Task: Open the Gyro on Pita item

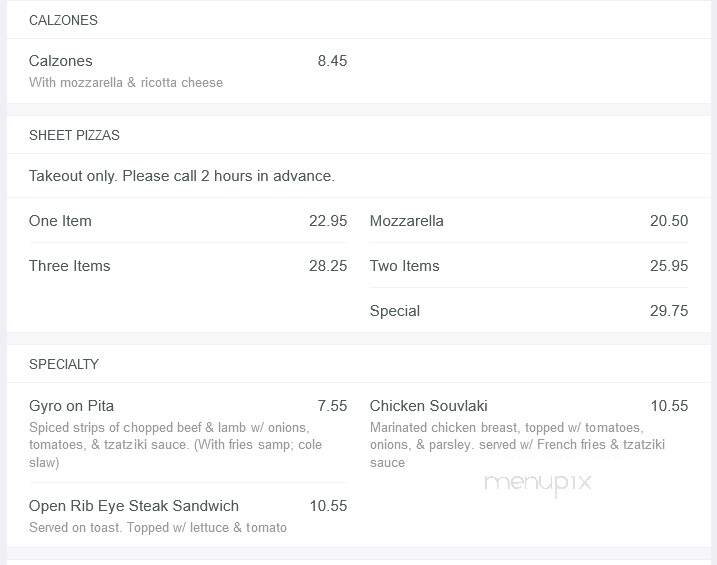Action: 71,406
